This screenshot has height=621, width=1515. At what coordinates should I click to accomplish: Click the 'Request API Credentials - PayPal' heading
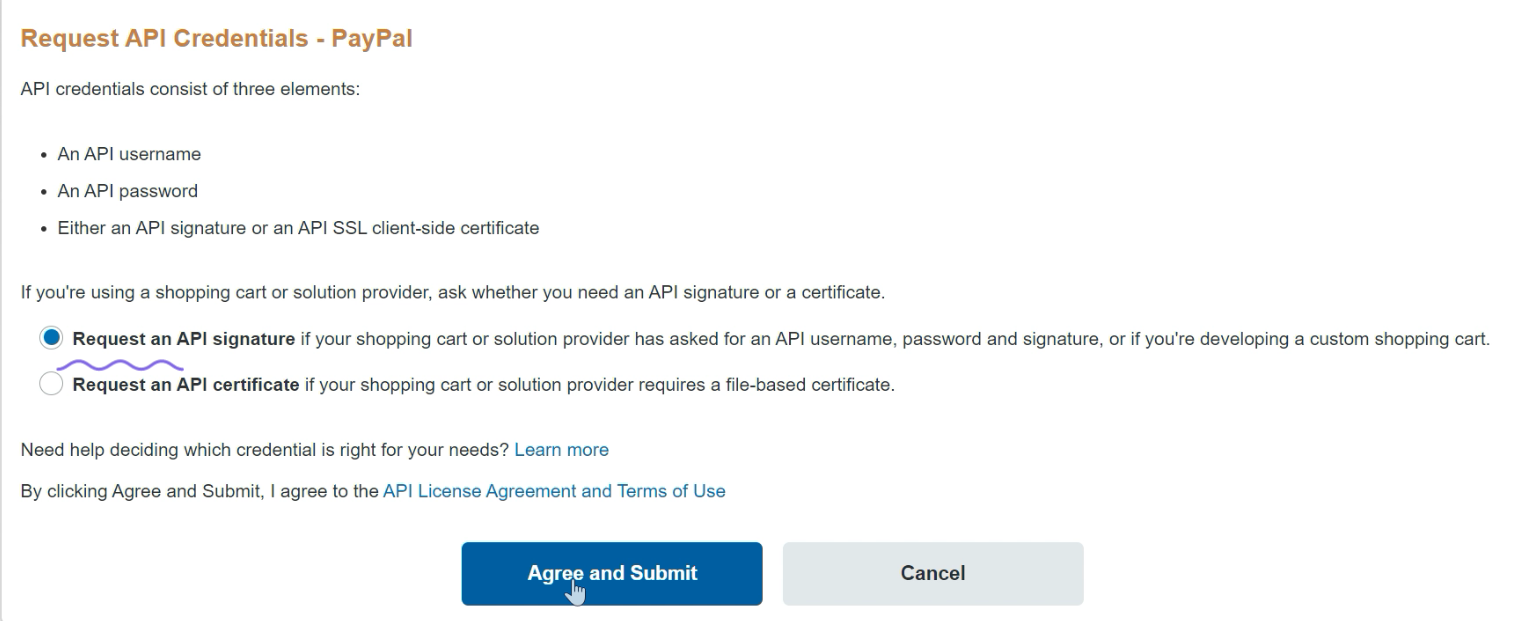217,40
